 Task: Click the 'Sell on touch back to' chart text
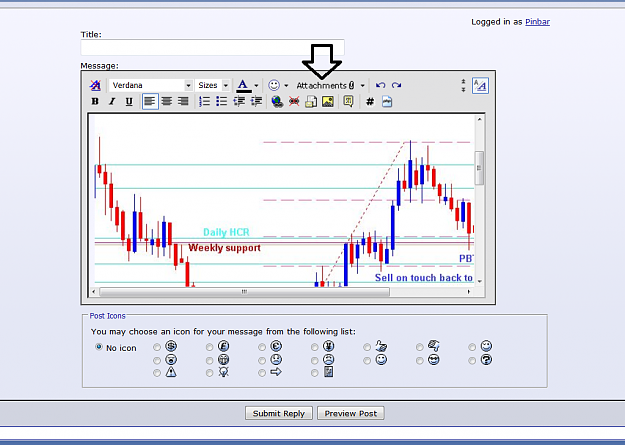(424, 278)
